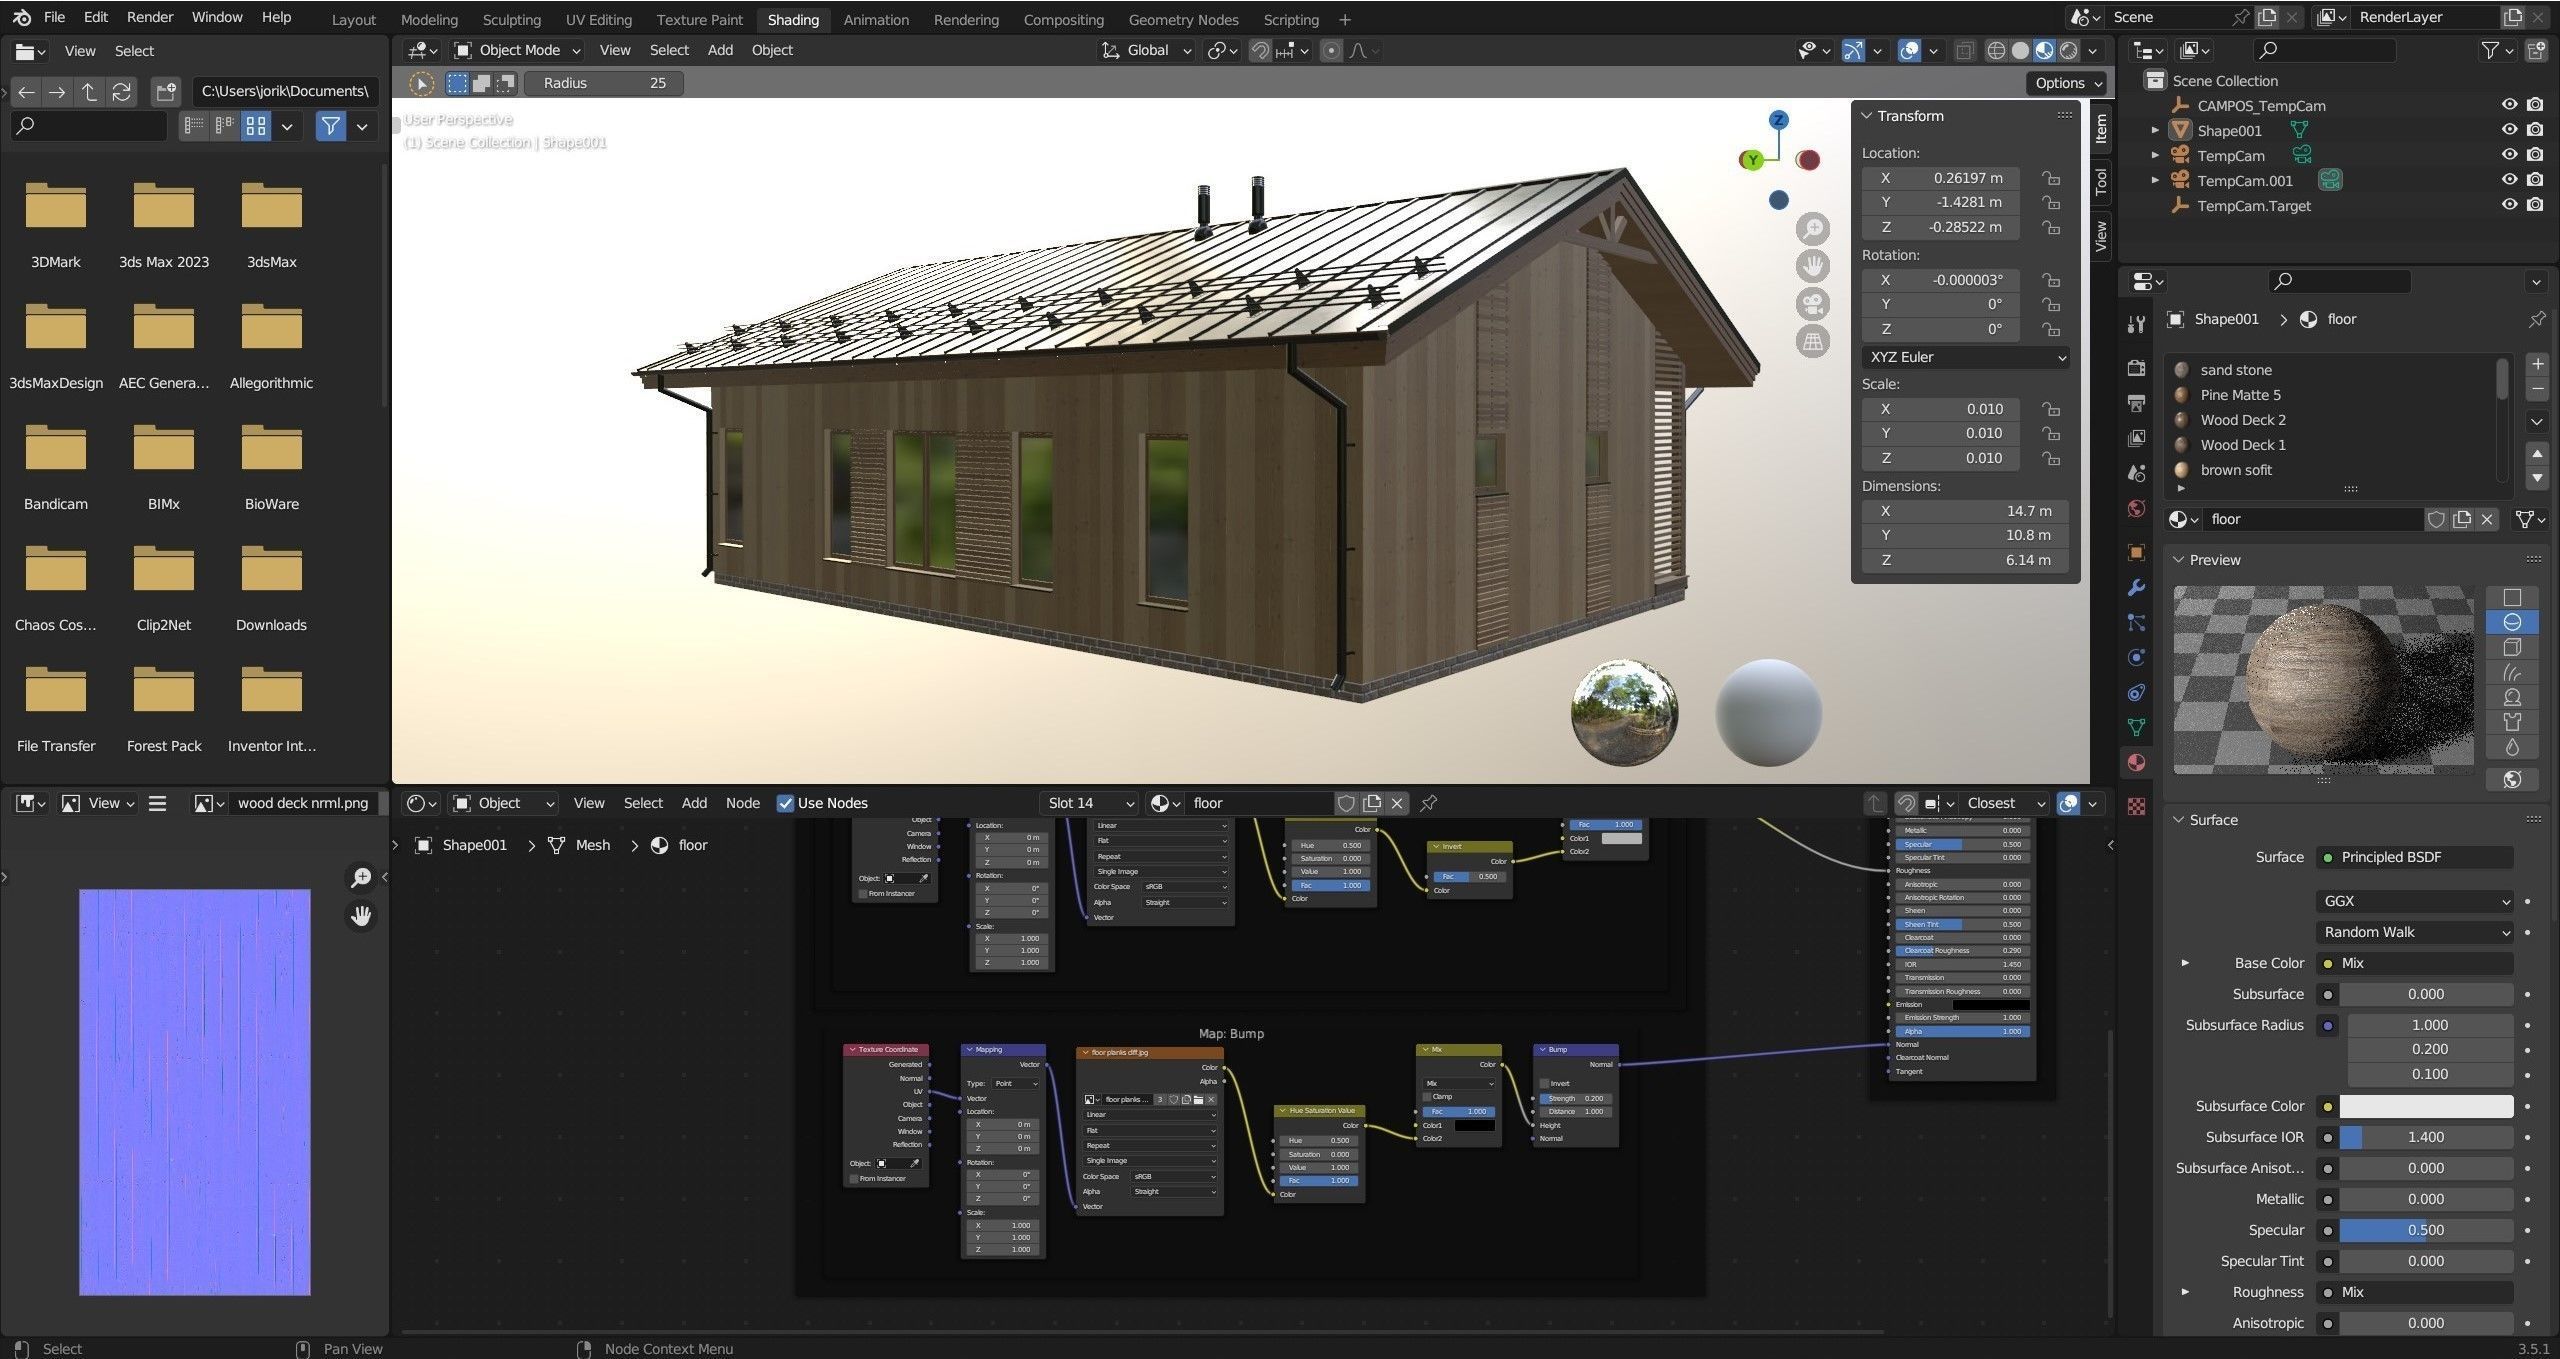Expand Shape001 in outliner
2560x1359 pixels.
(x=2155, y=130)
